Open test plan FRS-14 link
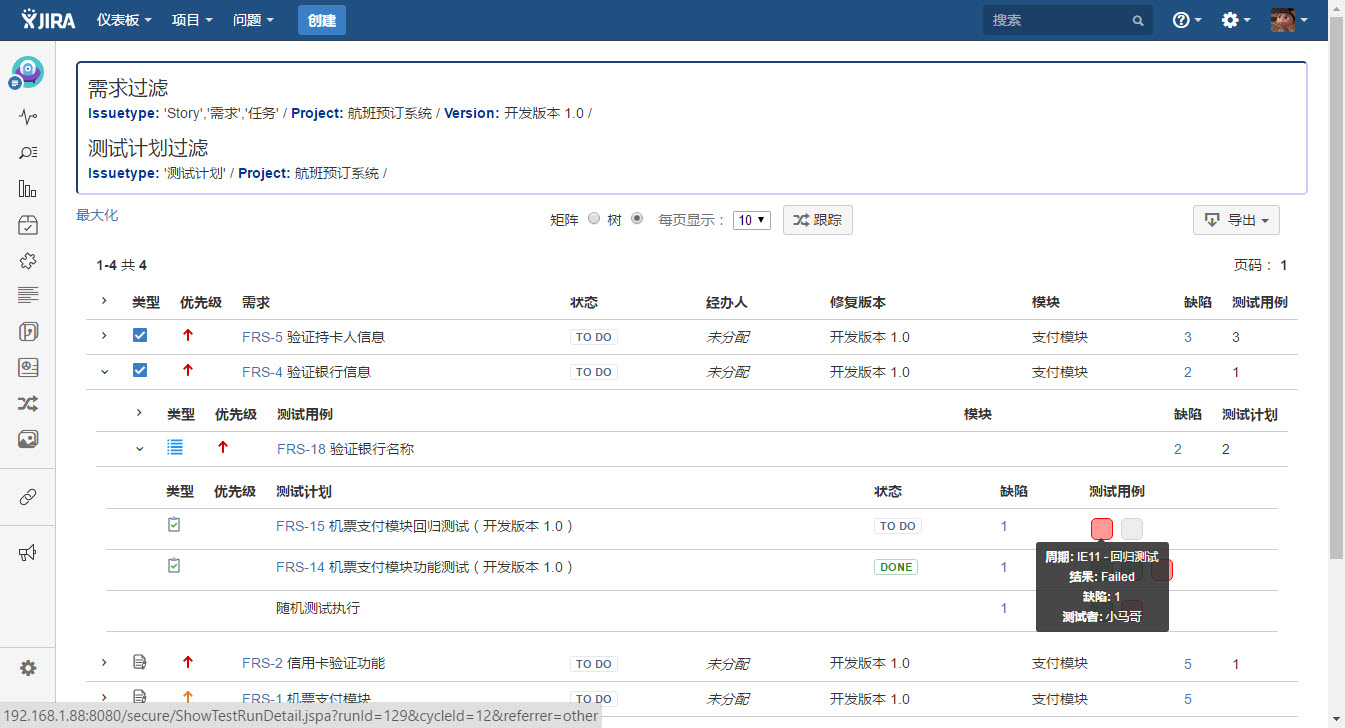 (300, 567)
